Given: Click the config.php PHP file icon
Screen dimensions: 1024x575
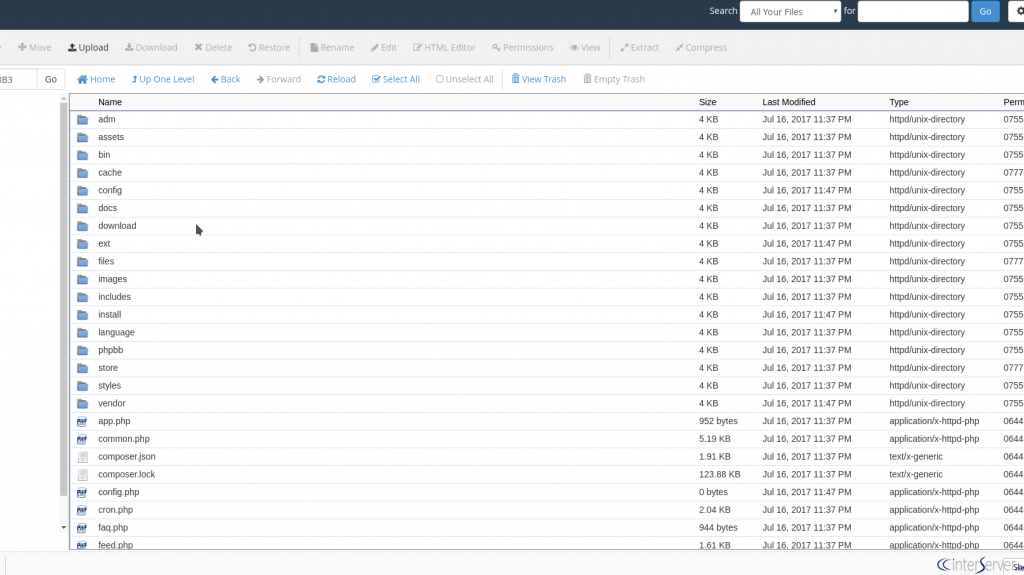Looking at the screenshot, I should coord(82,492).
